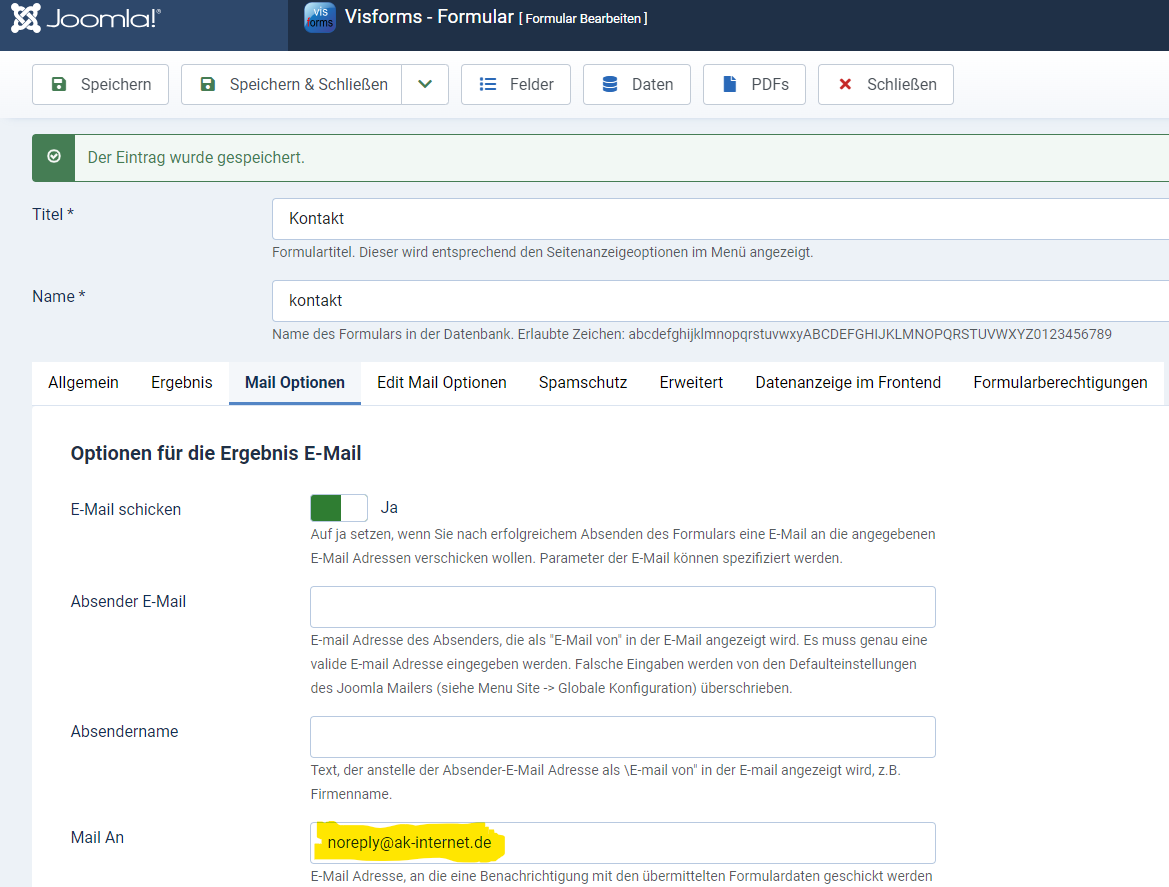
Task: Click the green checkmark on the success message
Action: (x=53, y=157)
